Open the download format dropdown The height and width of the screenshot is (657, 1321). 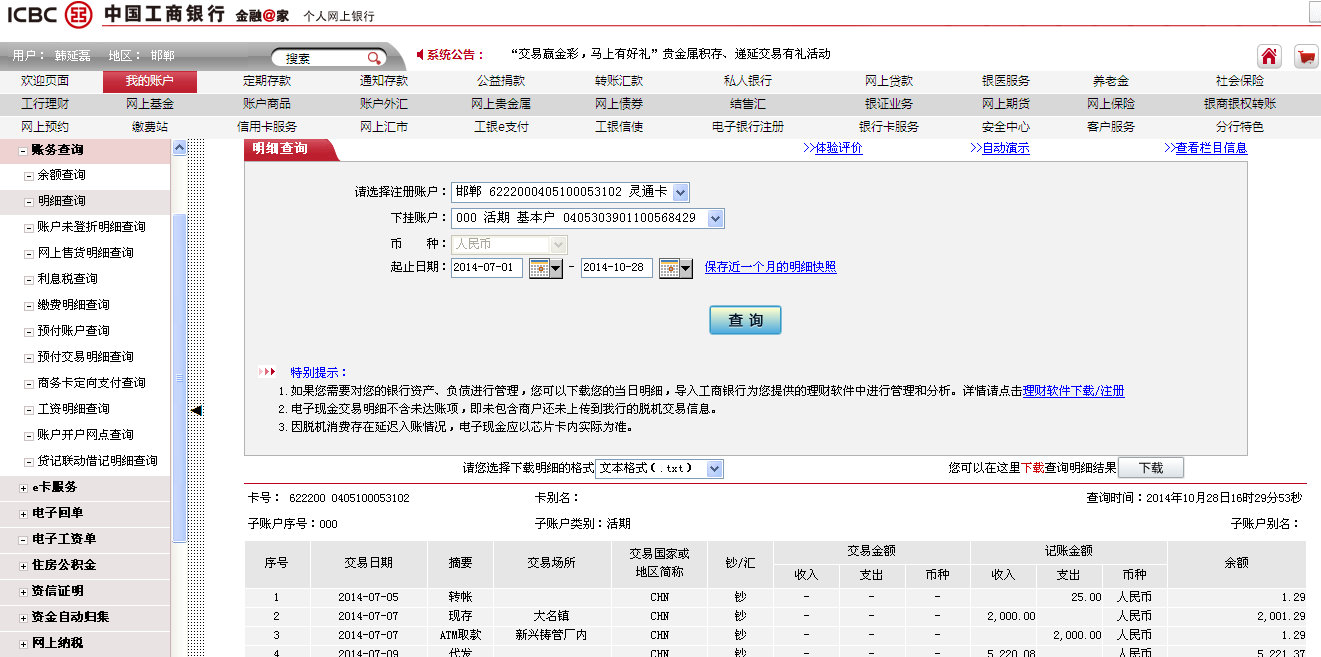coord(713,469)
